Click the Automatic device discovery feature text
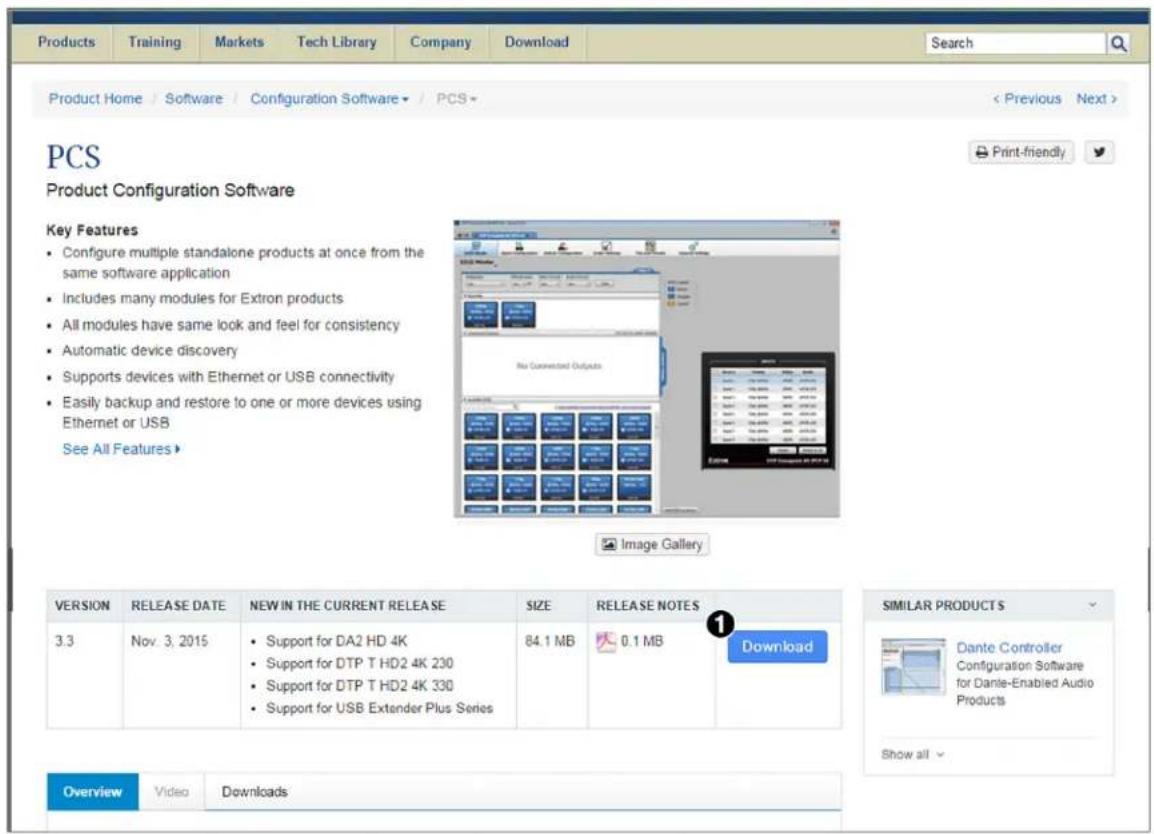The width and height of the screenshot is (1154, 834). click(x=150, y=350)
